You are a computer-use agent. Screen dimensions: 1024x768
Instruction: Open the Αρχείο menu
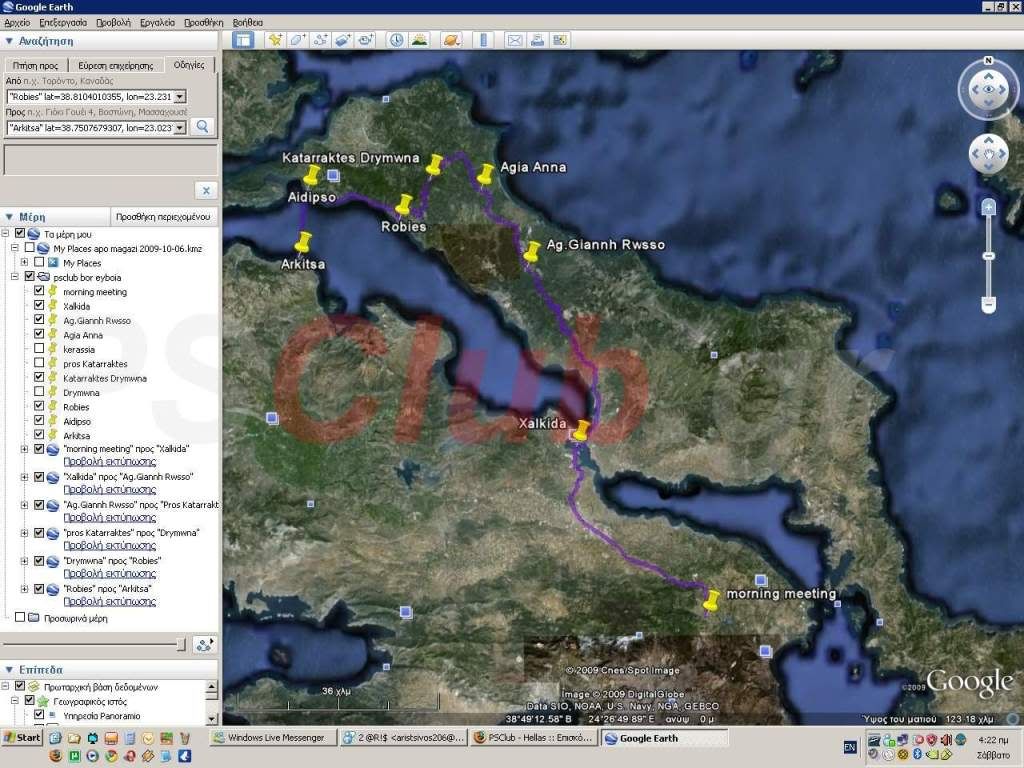17,22
